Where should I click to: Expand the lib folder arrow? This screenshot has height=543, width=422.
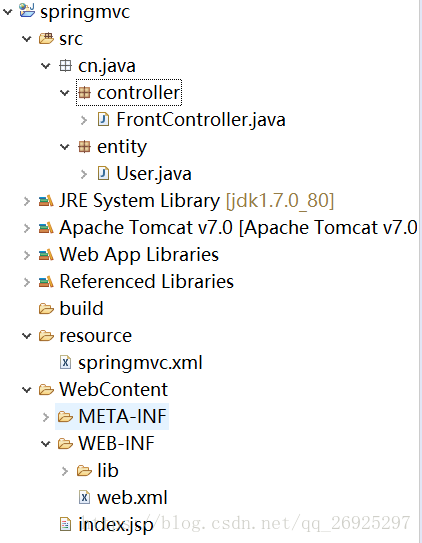click(x=65, y=471)
